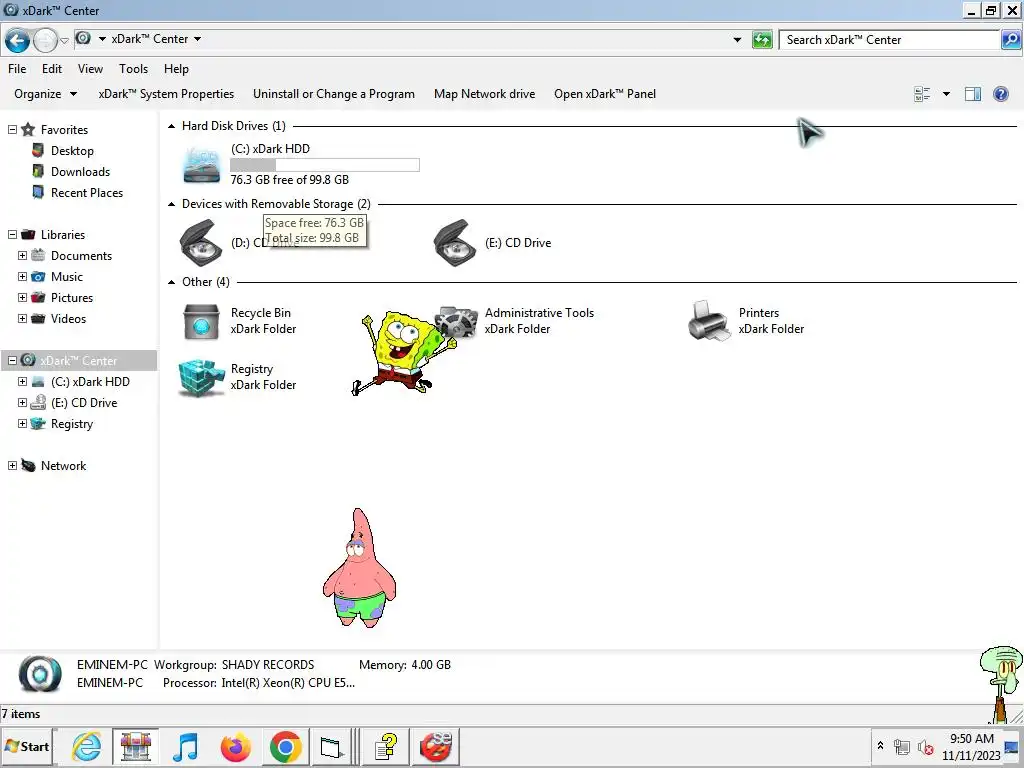Click the question mark taskbar icon
This screenshot has width=1024, height=768.
click(386, 746)
